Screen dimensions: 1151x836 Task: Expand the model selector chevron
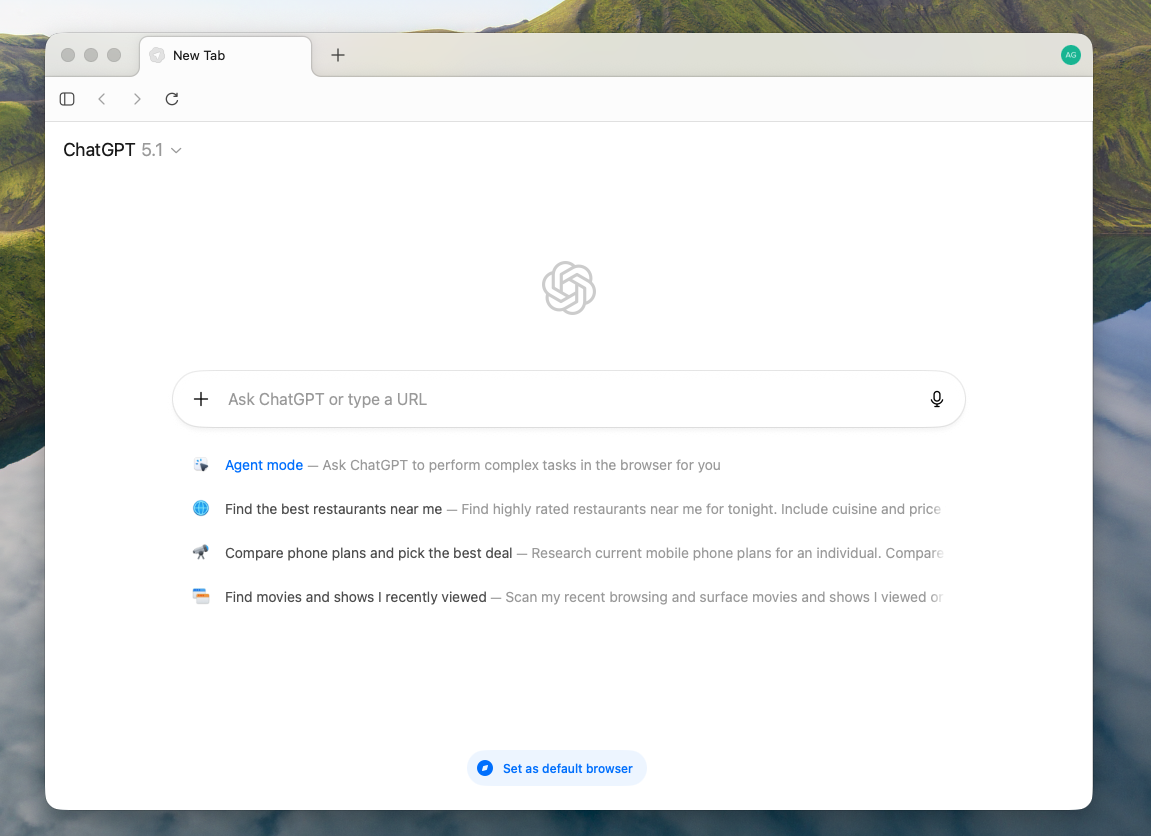tap(176, 150)
